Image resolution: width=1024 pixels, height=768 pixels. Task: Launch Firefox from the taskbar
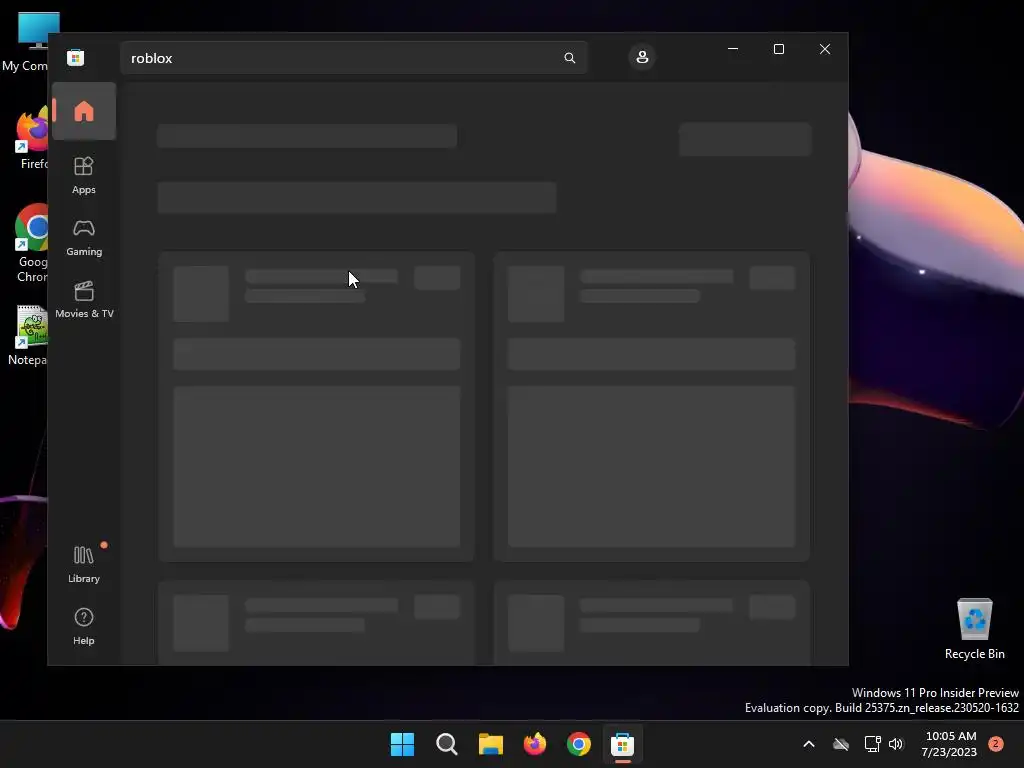[x=535, y=744]
